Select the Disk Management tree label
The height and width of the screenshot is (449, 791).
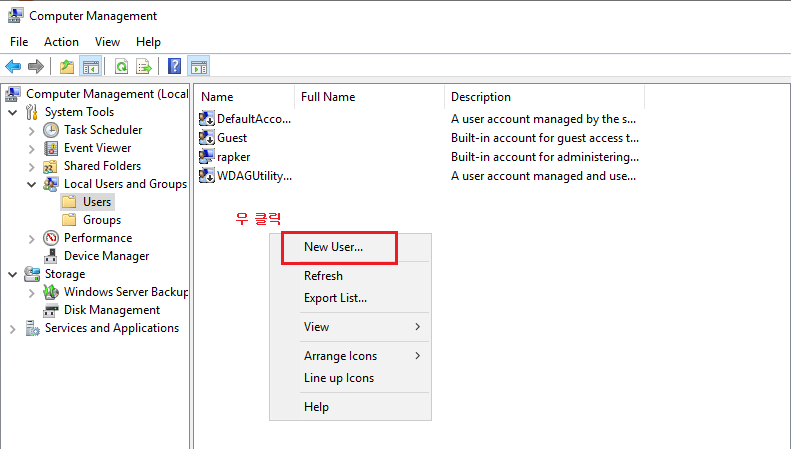point(112,310)
